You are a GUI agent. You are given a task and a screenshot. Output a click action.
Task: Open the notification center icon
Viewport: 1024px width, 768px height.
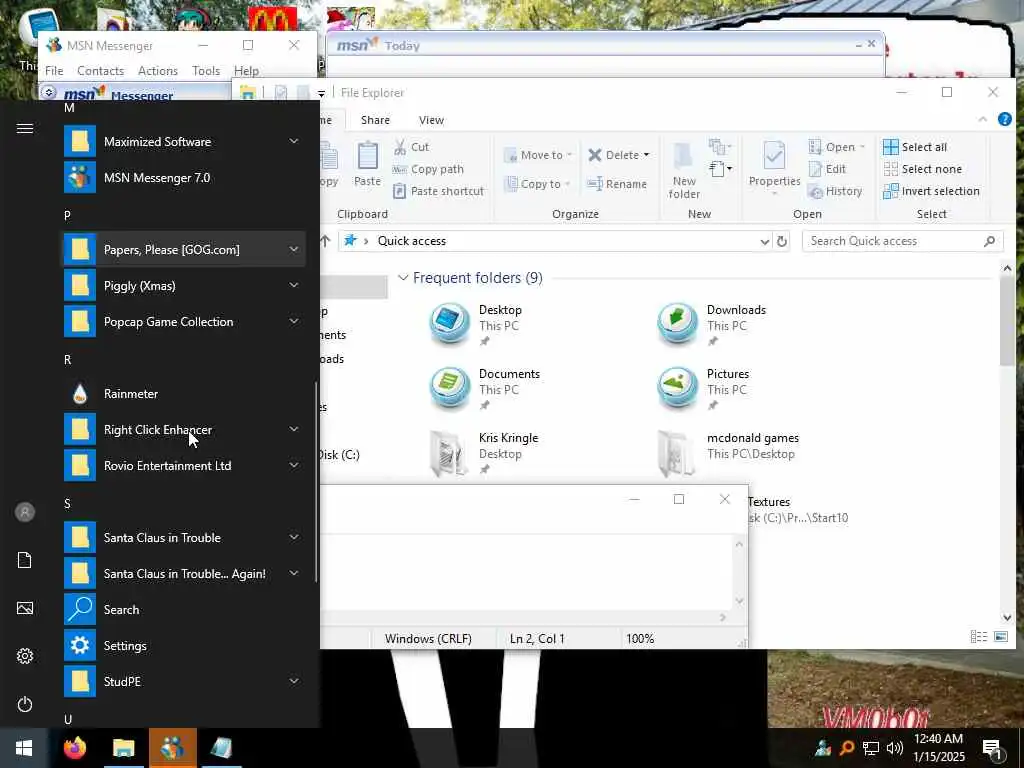pos(992,748)
